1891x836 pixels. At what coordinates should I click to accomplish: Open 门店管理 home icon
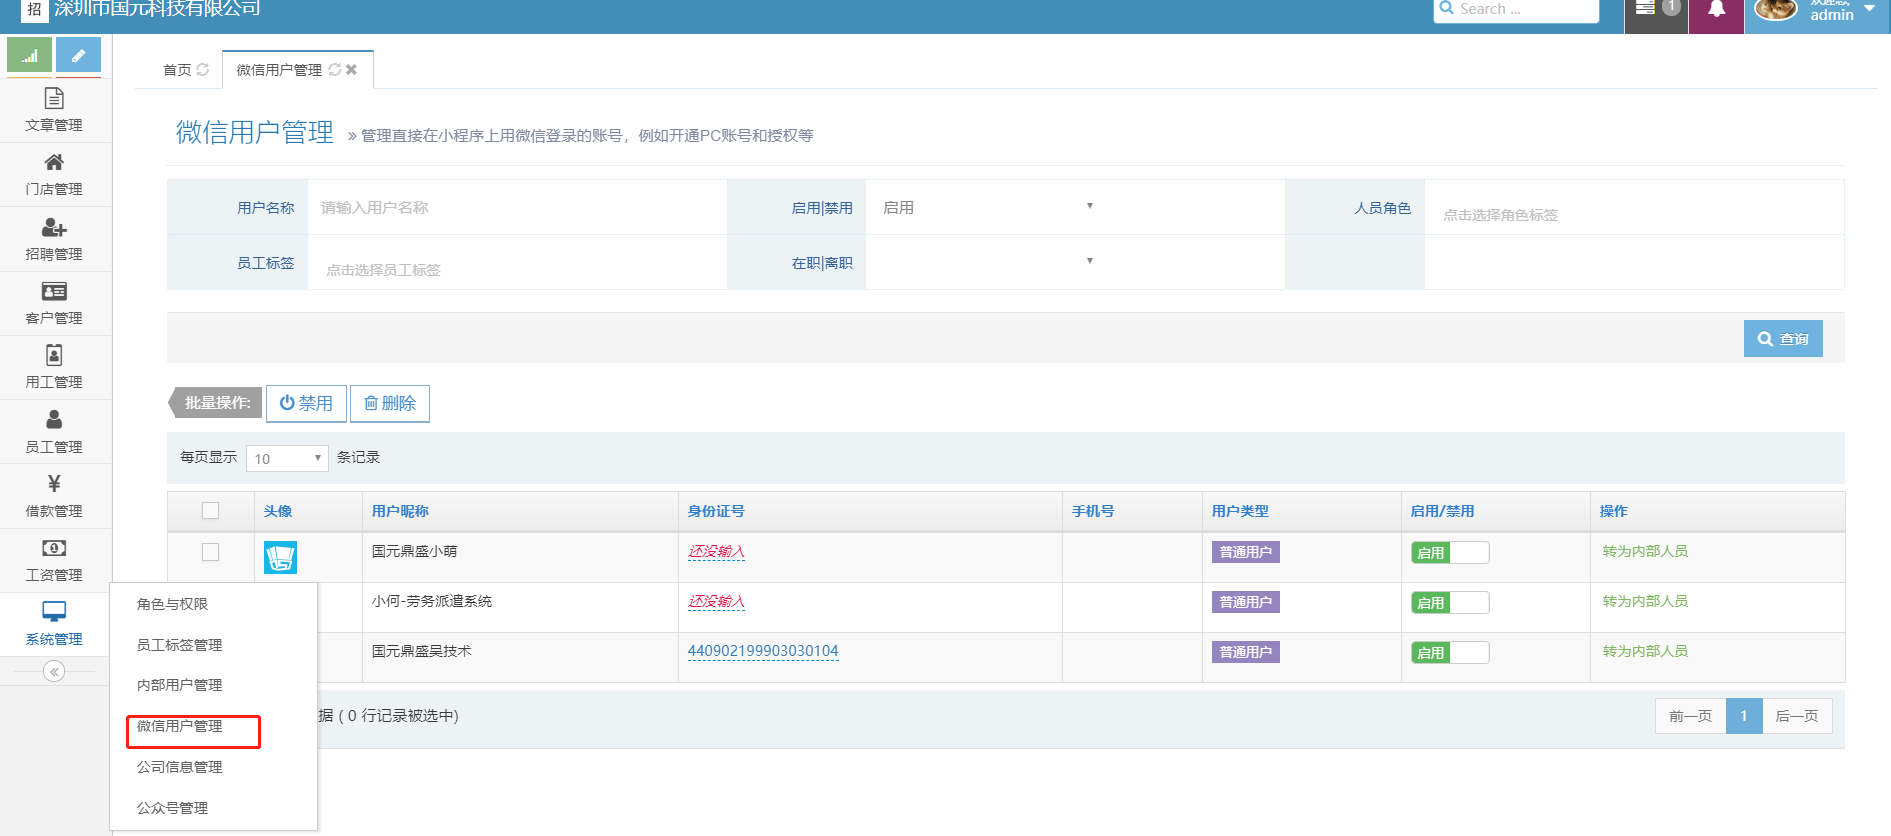[54, 163]
